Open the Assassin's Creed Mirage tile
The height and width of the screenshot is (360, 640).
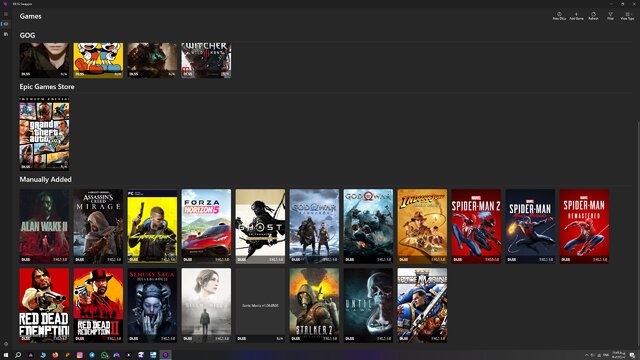coord(98,226)
